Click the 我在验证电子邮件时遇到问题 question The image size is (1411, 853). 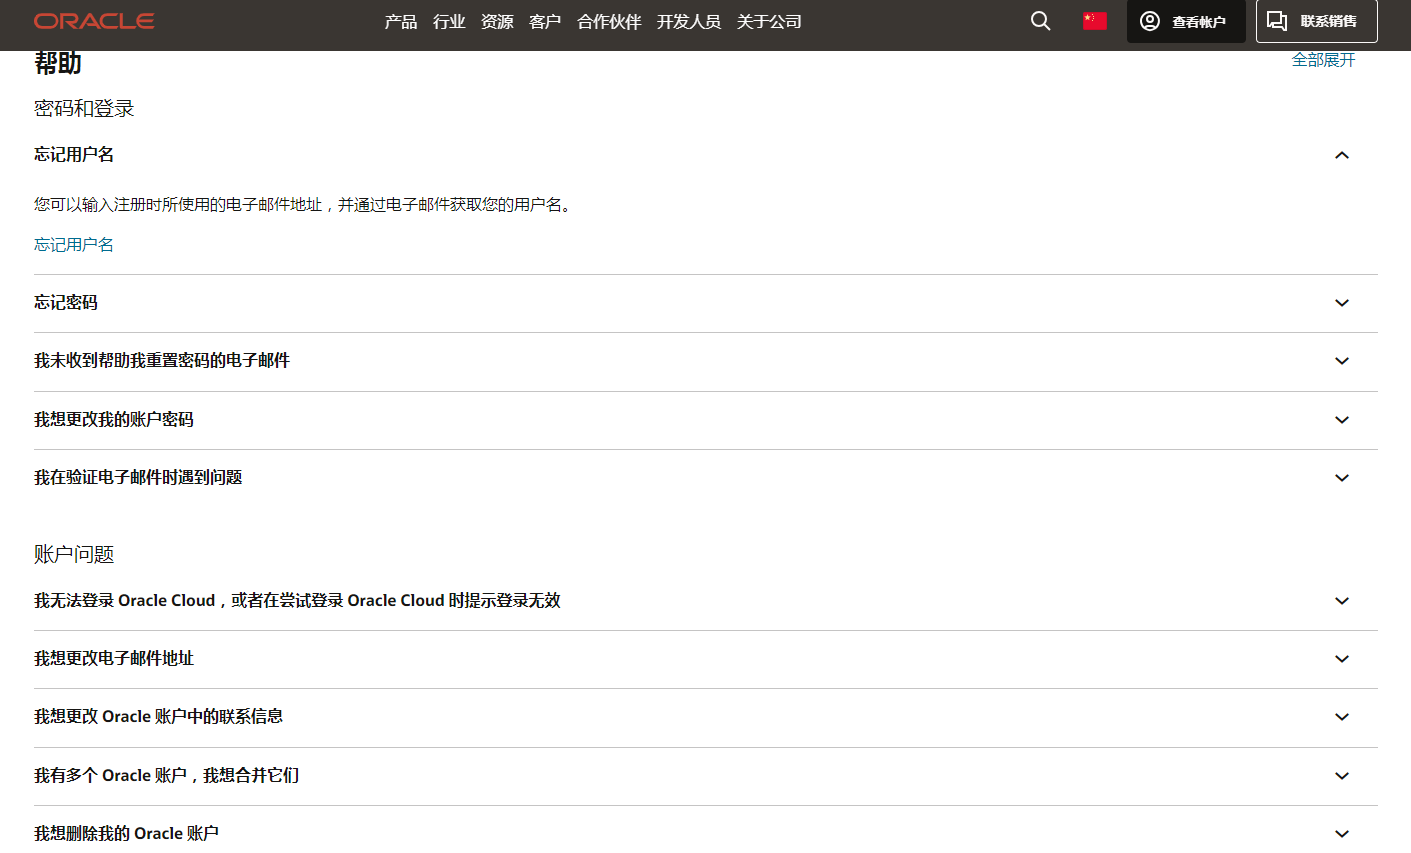click(138, 477)
